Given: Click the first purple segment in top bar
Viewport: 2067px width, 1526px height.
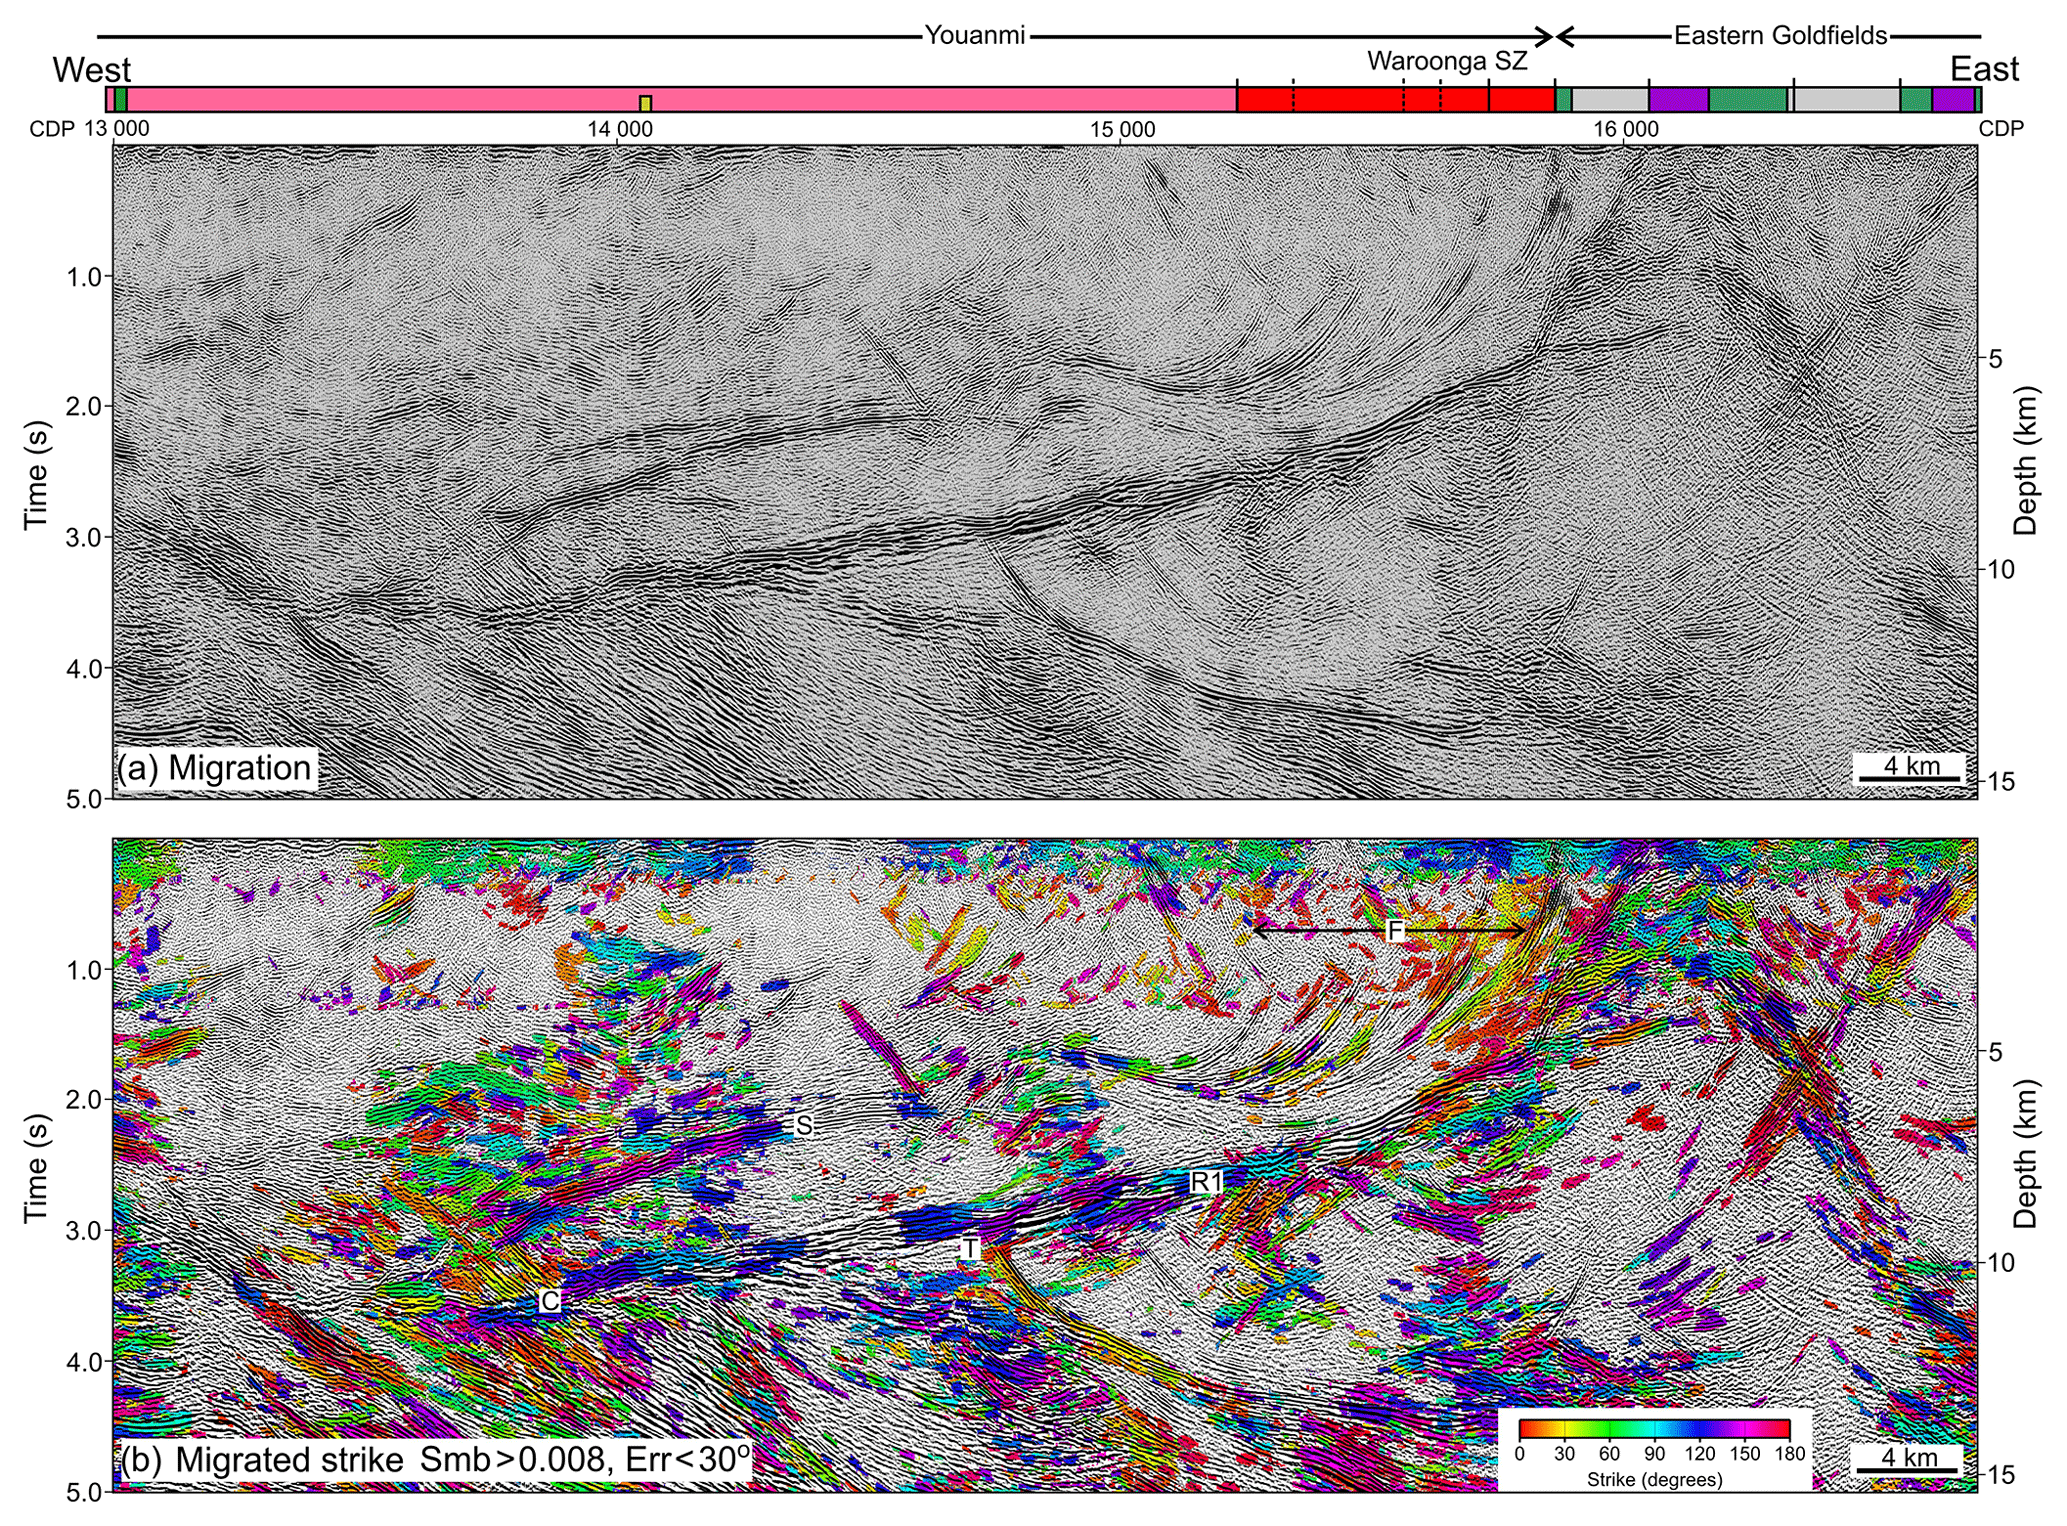Looking at the screenshot, I should pyautogui.click(x=1678, y=99).
